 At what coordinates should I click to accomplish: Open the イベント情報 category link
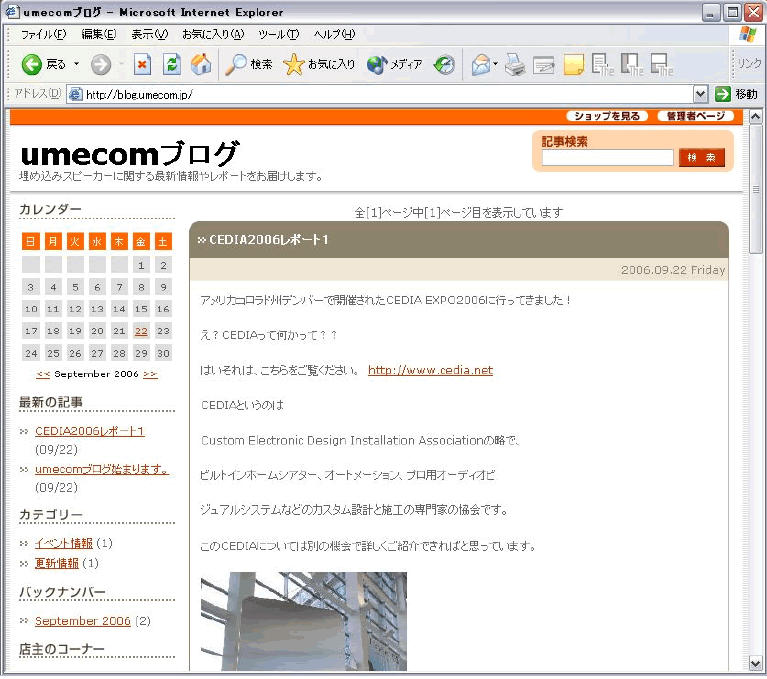64,543
